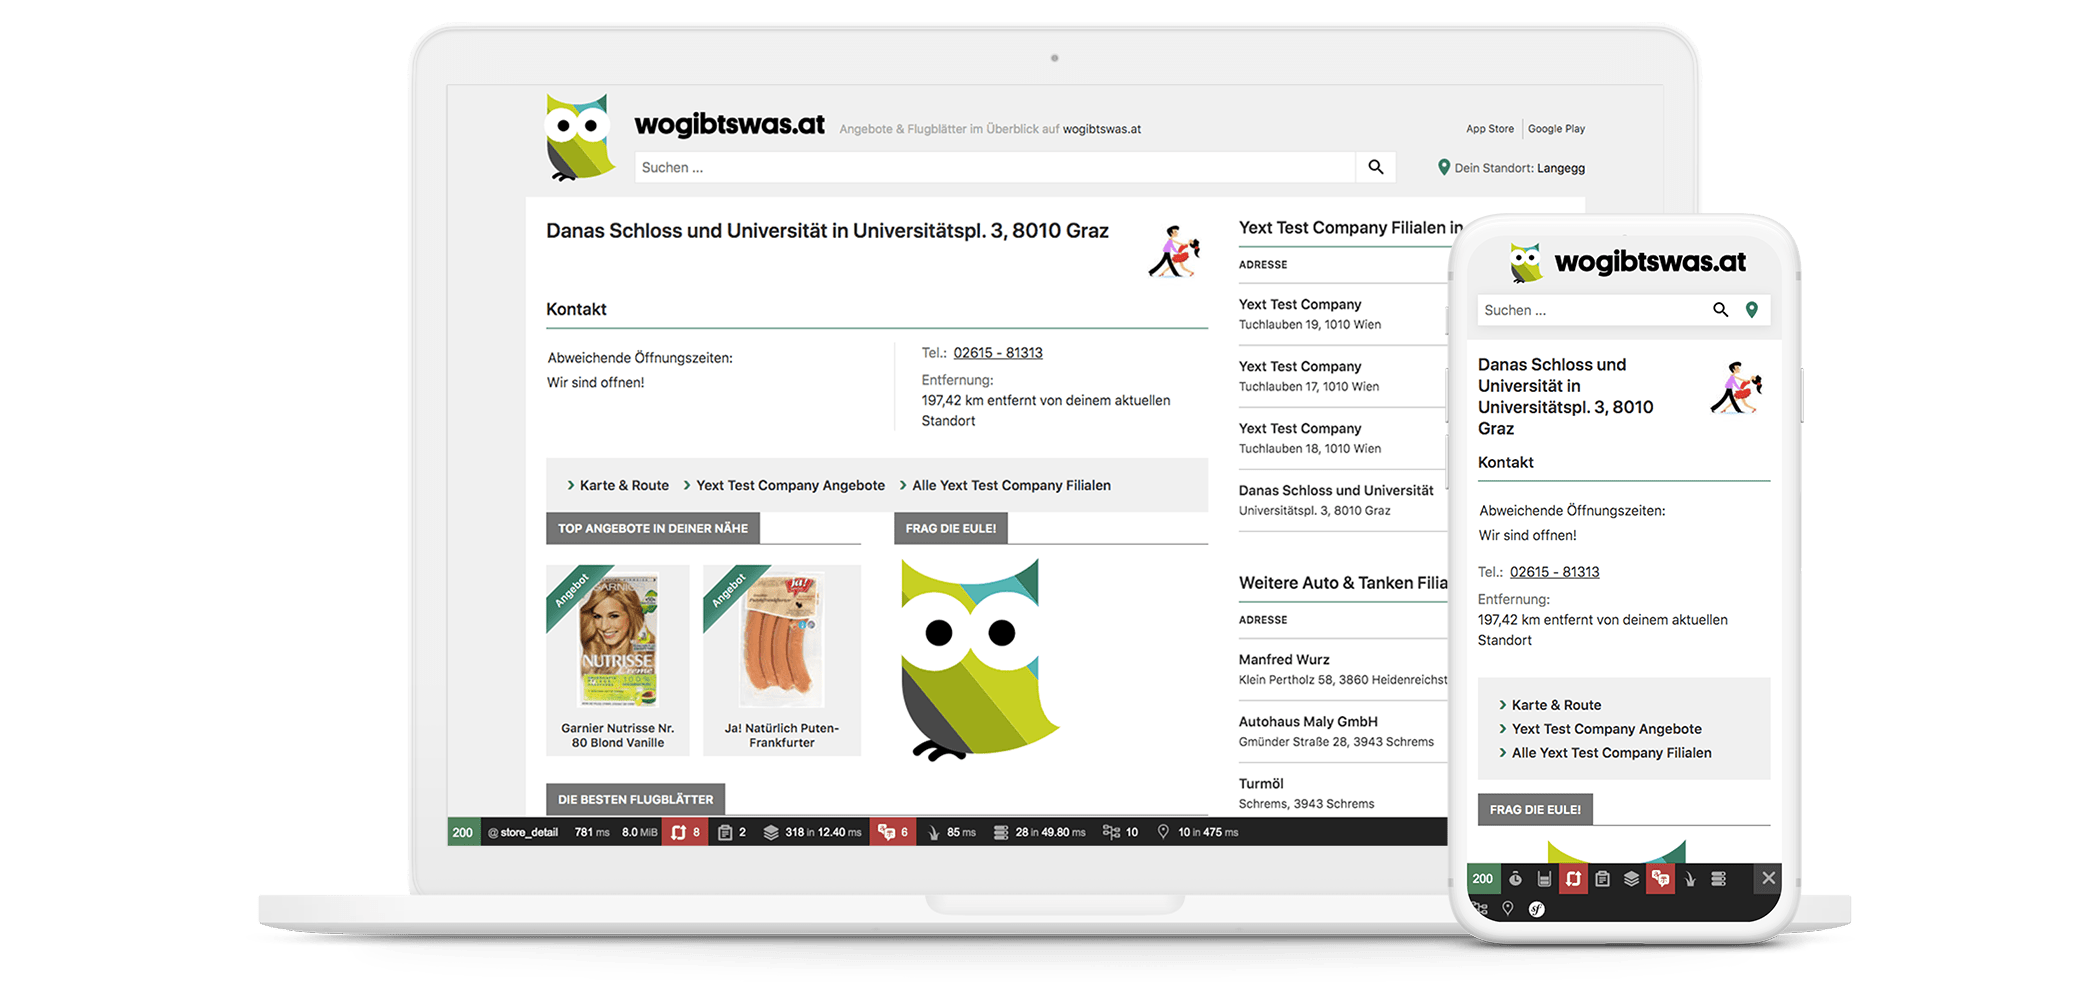Select the Top Angebote in deiner Nähe tab
Image resolution: width=2100 pixels, height=1000 pixels.
pyautogui.click(x=652, y=528)
